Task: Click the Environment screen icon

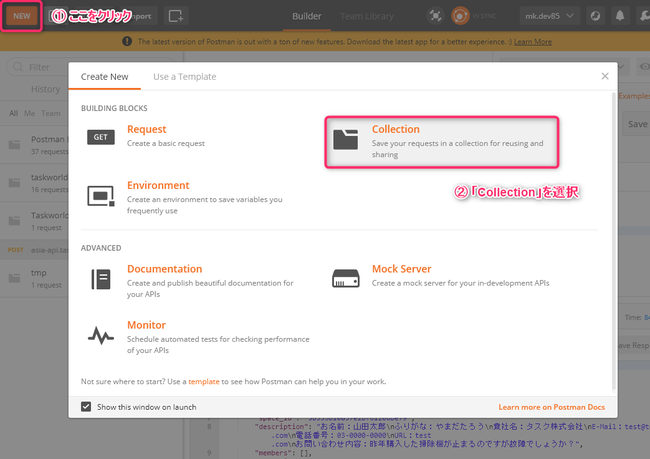Action: [101, 196]
